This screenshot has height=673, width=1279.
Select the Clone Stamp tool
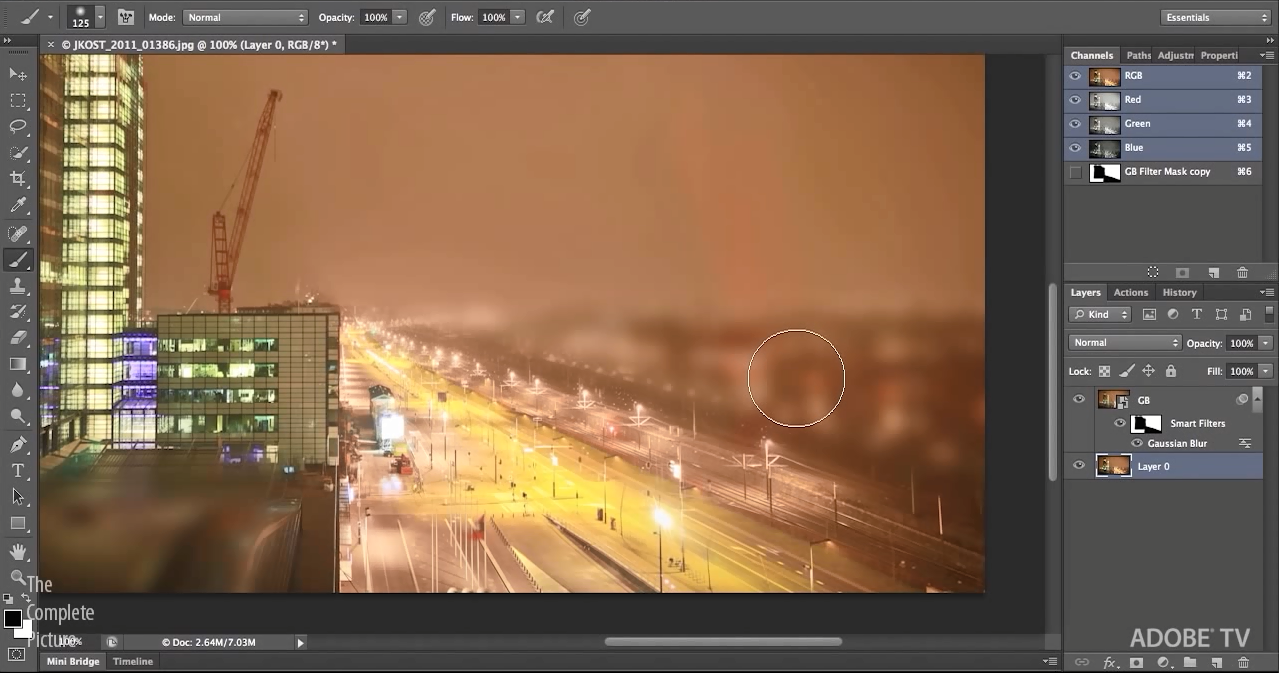(18, 286)
